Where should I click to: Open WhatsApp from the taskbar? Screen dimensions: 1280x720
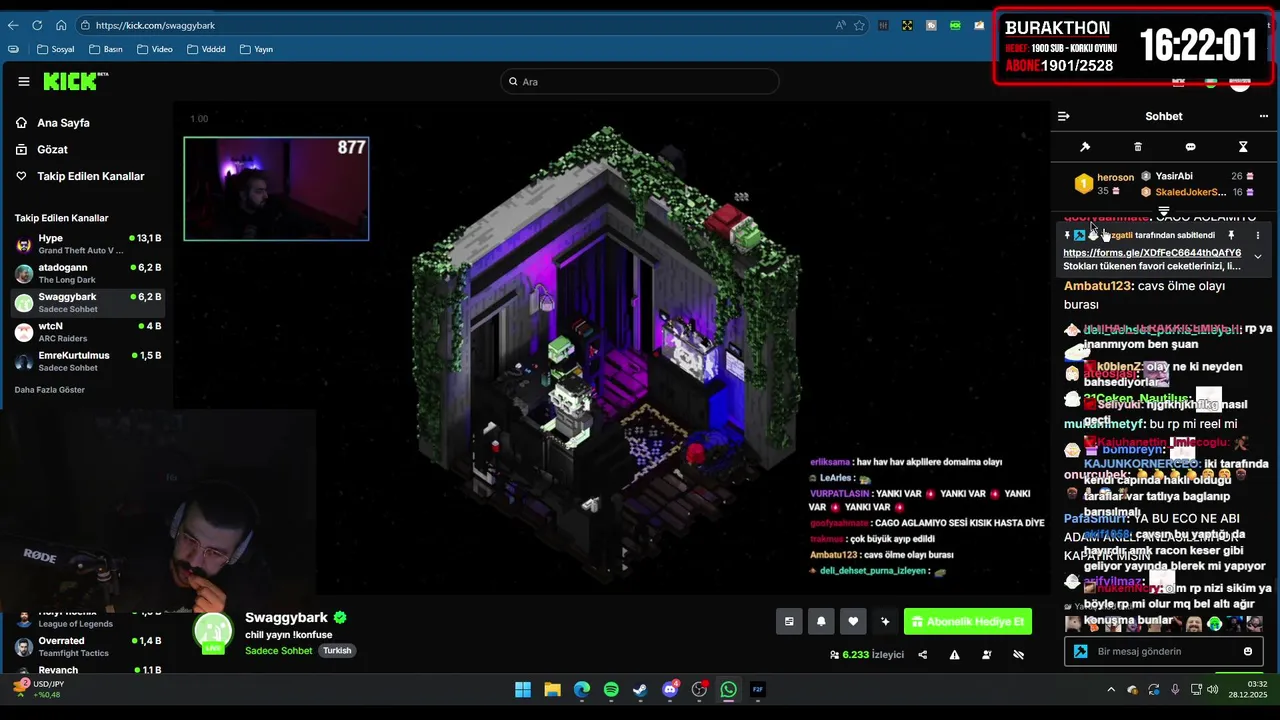[x=728, y=690]
